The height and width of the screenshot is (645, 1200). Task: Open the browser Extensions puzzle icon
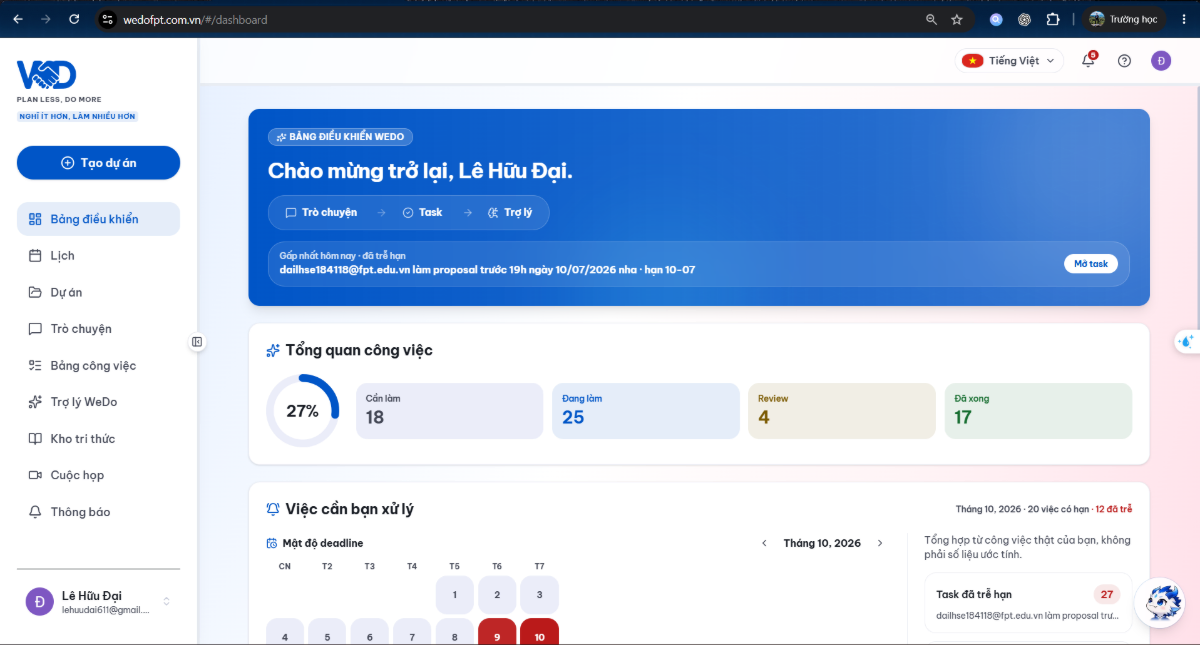[x=1053, y=19]
